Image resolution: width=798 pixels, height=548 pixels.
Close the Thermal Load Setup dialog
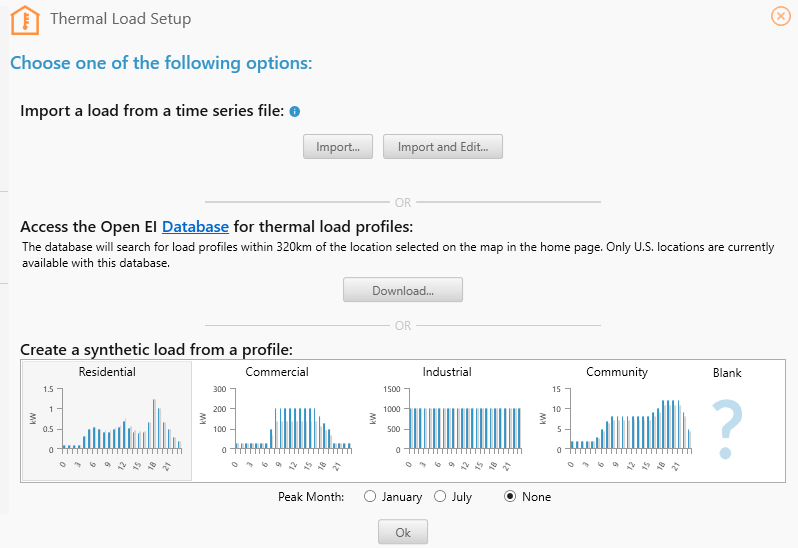(781, 16)
